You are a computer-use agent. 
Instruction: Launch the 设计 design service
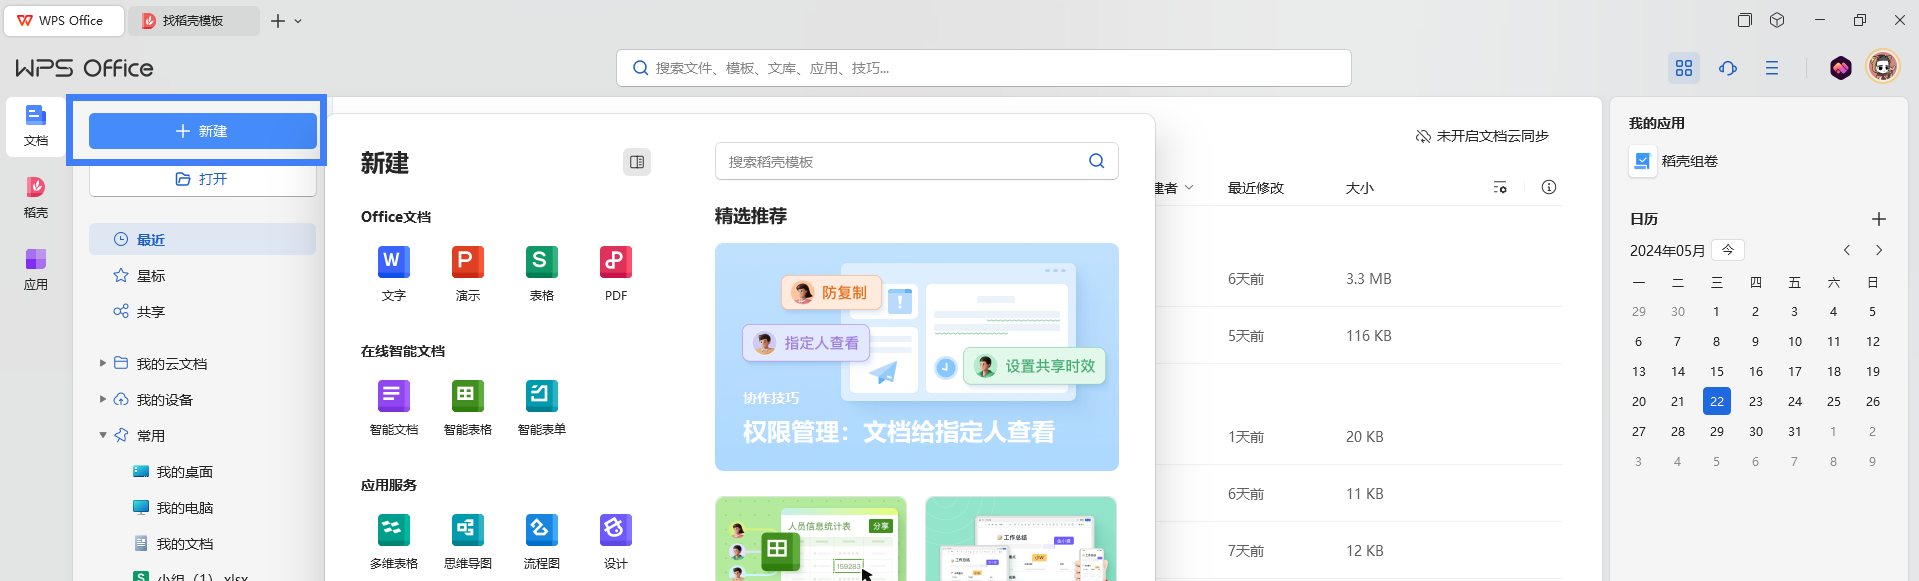point(616,541)
